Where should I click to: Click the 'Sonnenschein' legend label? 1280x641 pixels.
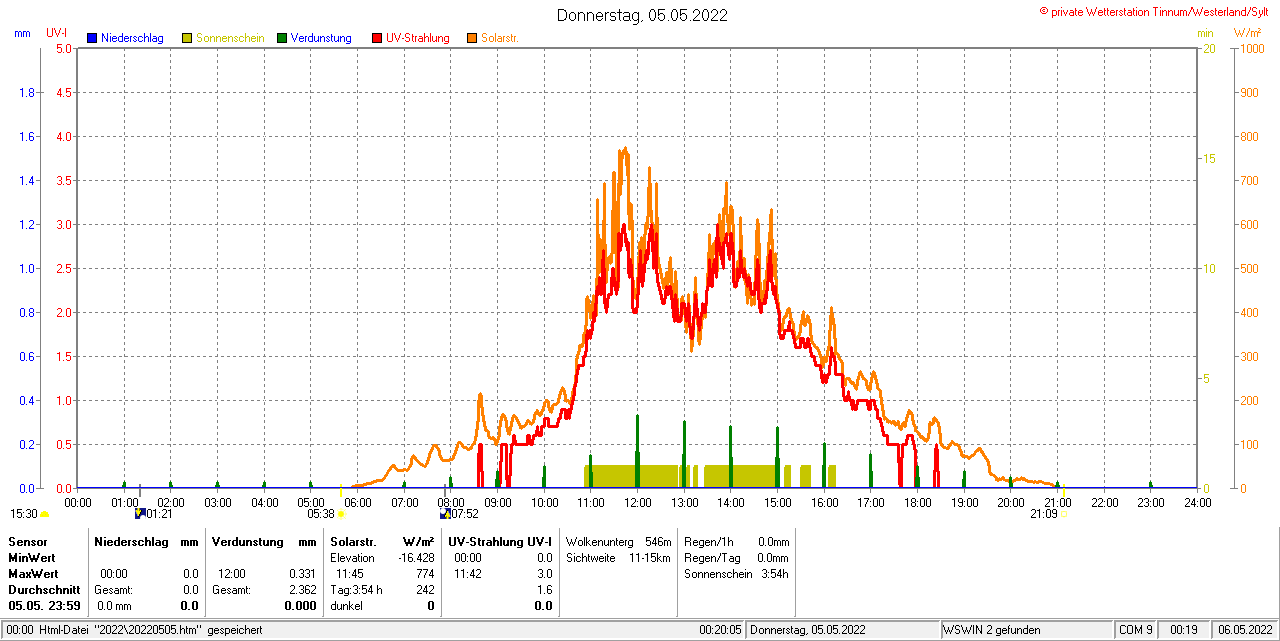[230, 38]
